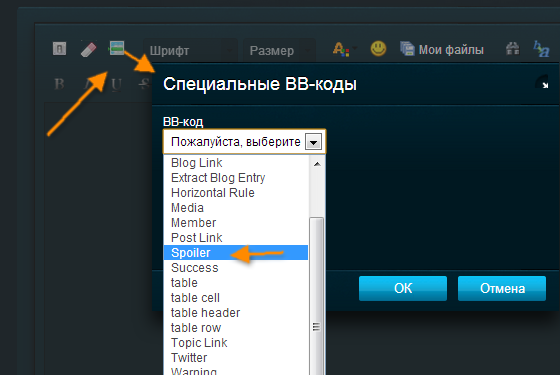
Task: Click the Специальные BB-коды dialog title
Action: pos(260,84)
